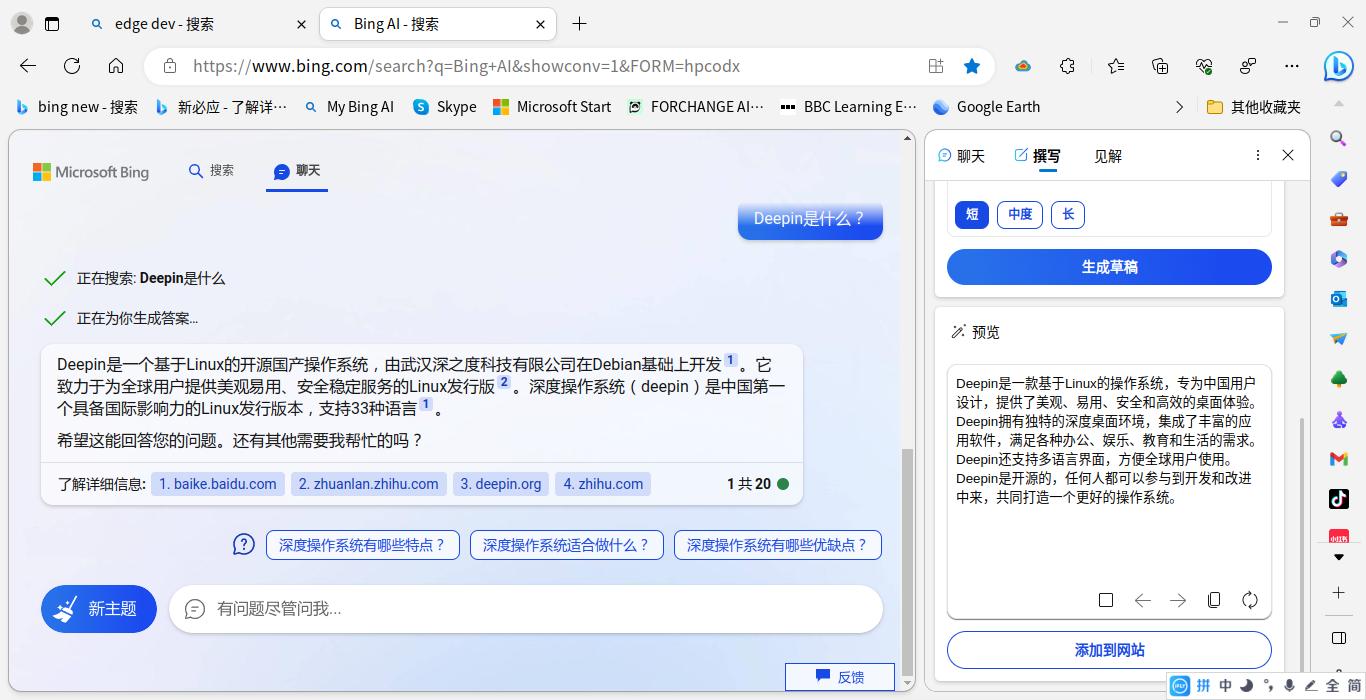Toggle the sidebar panel layout icon
The image size is (1366, 700).
click(x=1339, y=638)
